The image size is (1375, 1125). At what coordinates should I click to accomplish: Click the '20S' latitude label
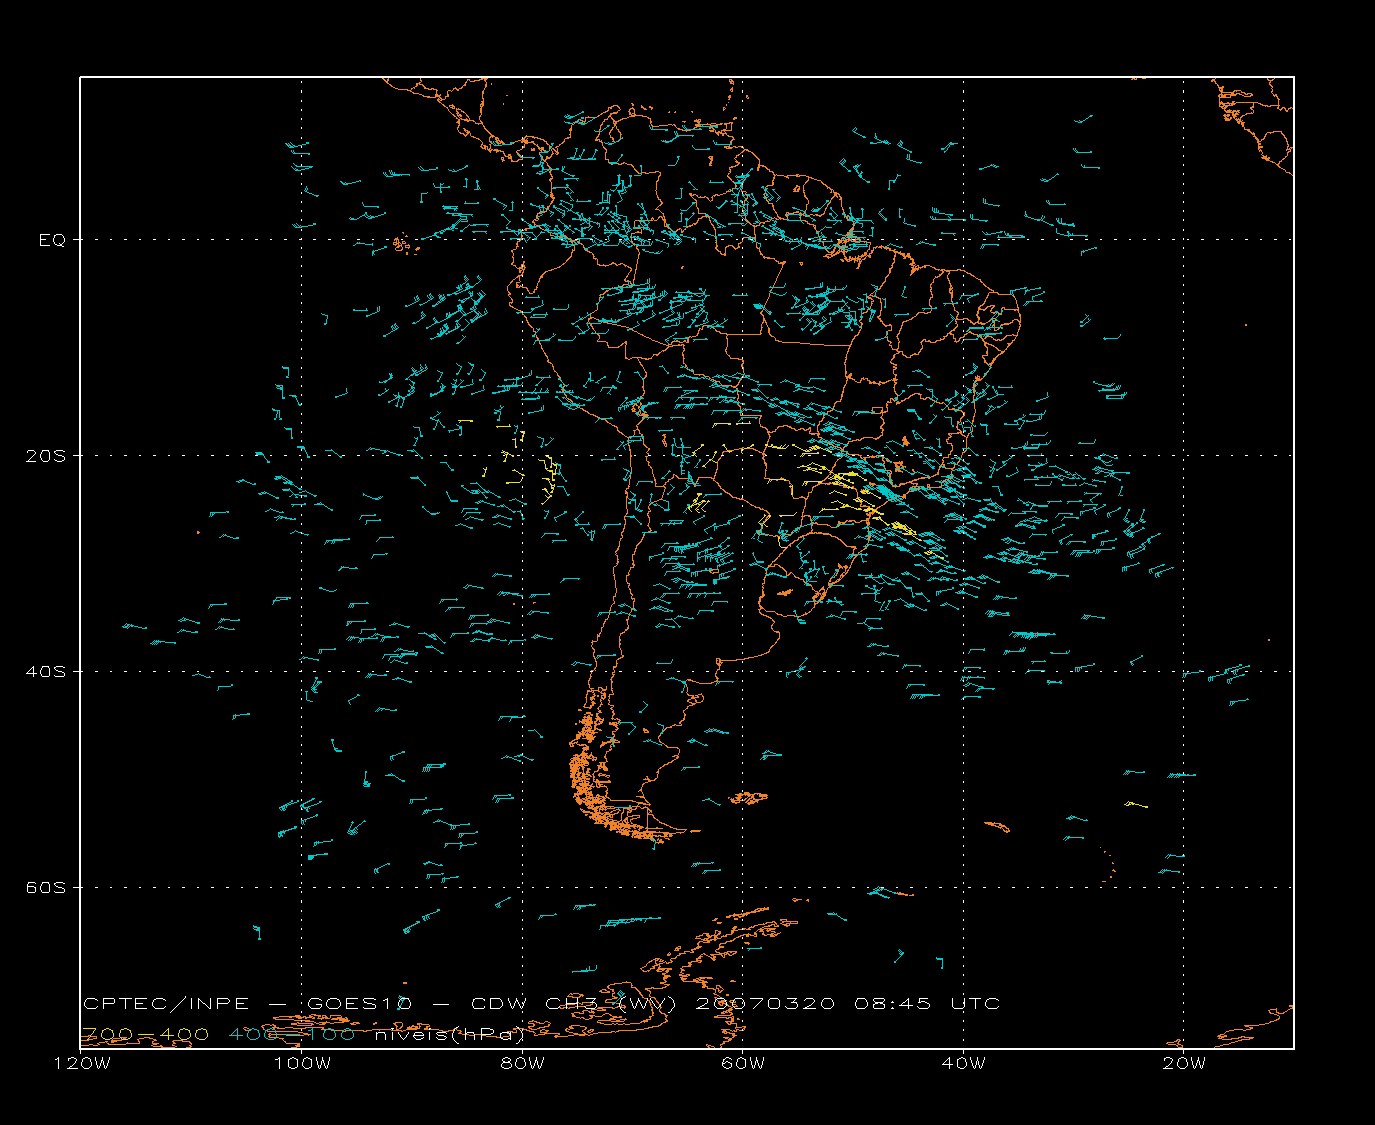46,456
